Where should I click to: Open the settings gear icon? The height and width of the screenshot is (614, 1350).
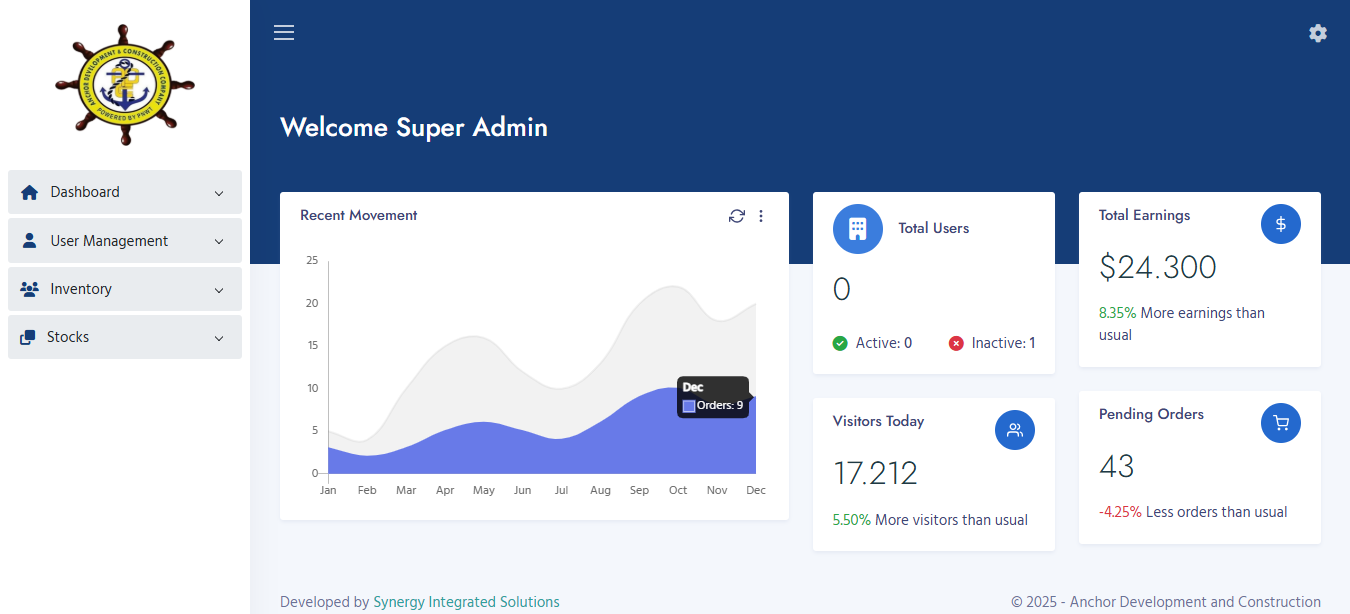pos(1318,33)
